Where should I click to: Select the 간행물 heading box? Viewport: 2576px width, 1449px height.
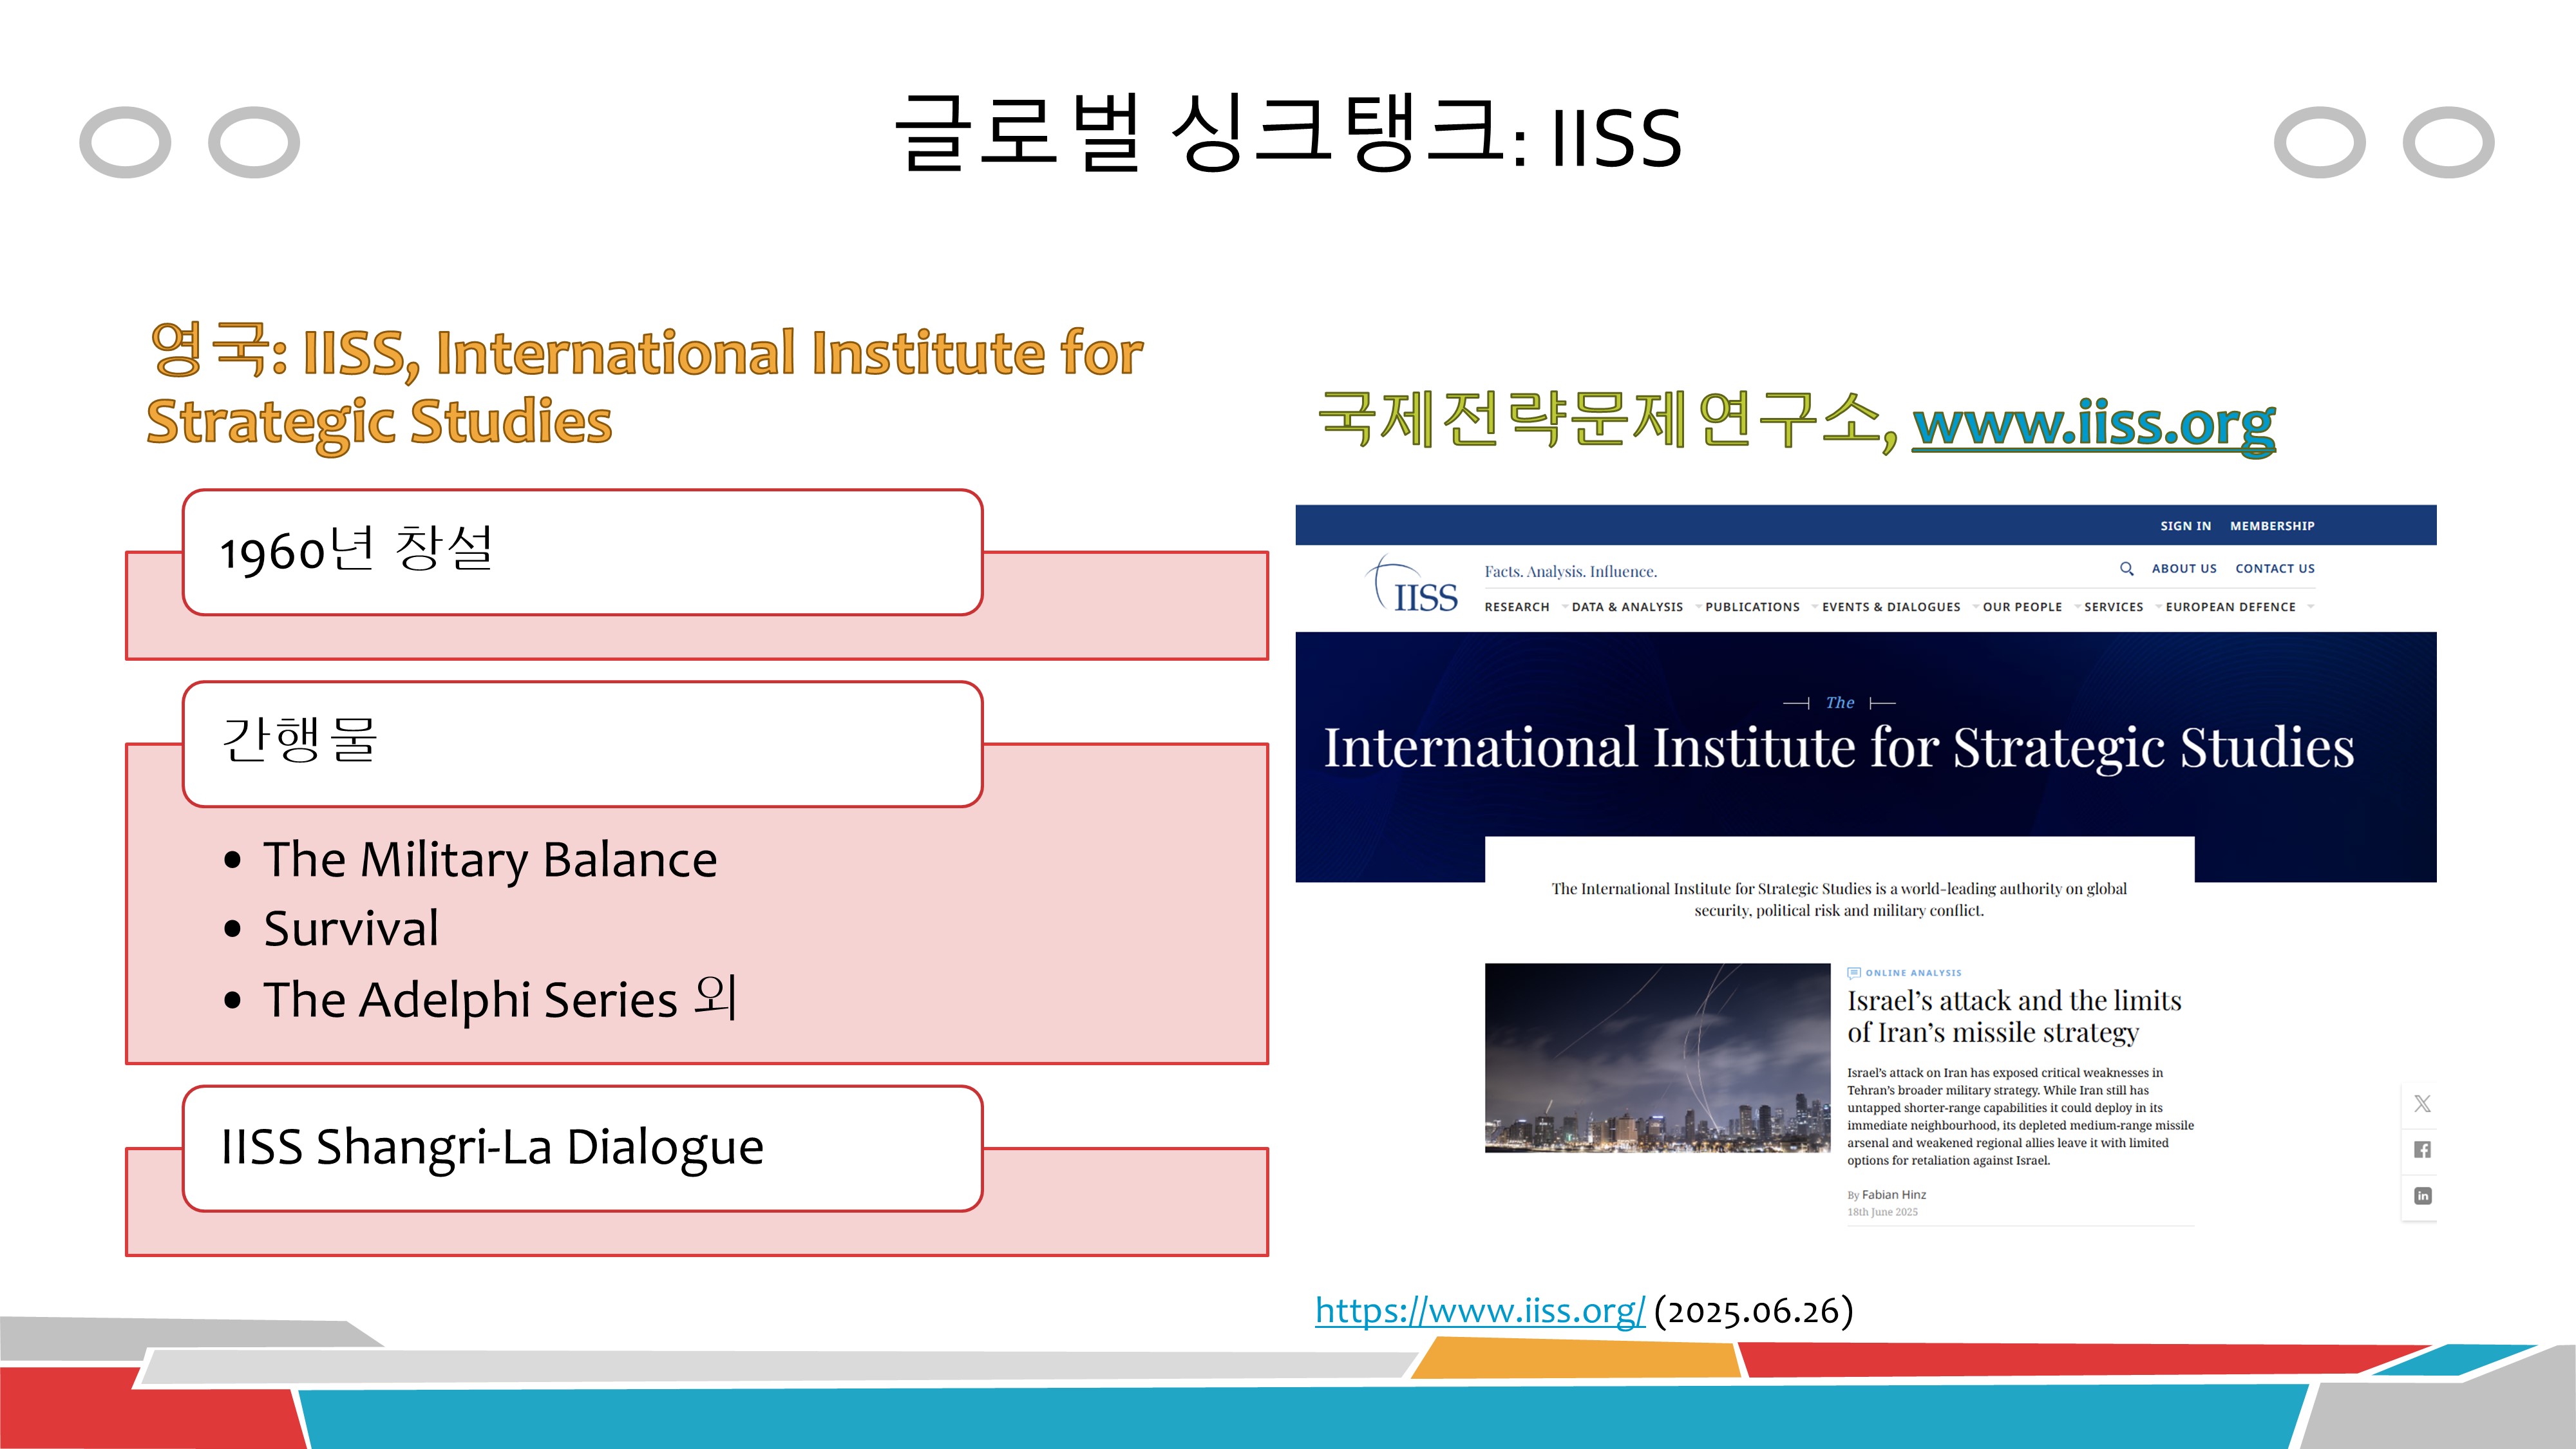[x=582, y=744]
